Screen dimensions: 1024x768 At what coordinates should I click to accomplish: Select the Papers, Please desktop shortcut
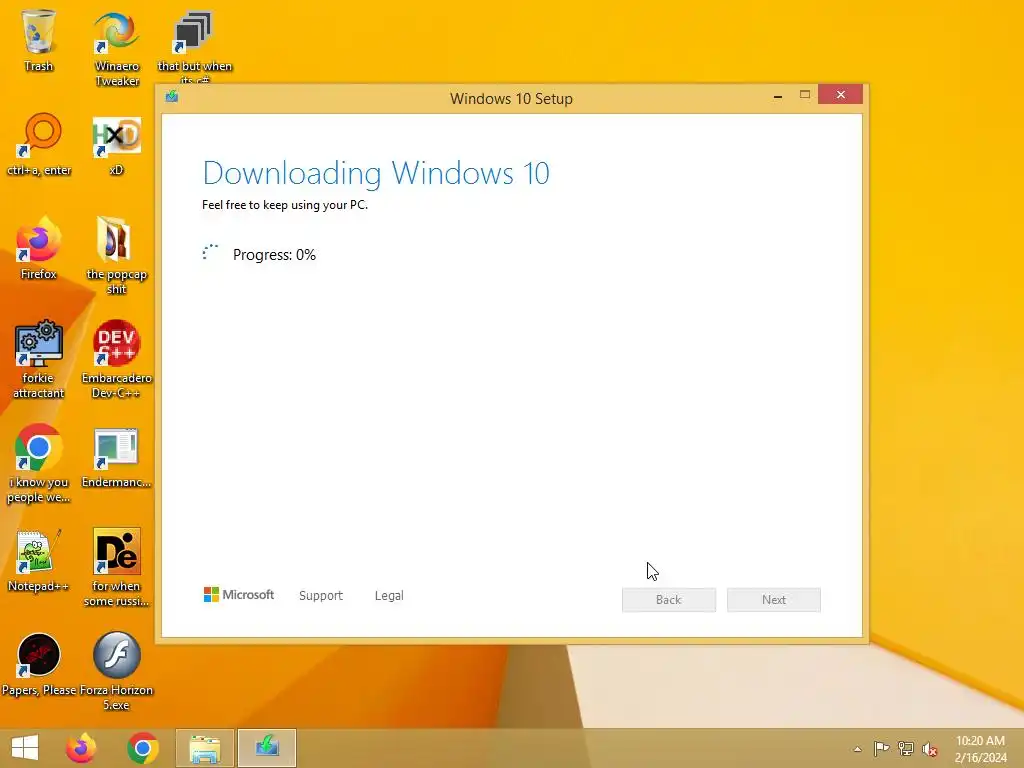click(x=39, y=664)
